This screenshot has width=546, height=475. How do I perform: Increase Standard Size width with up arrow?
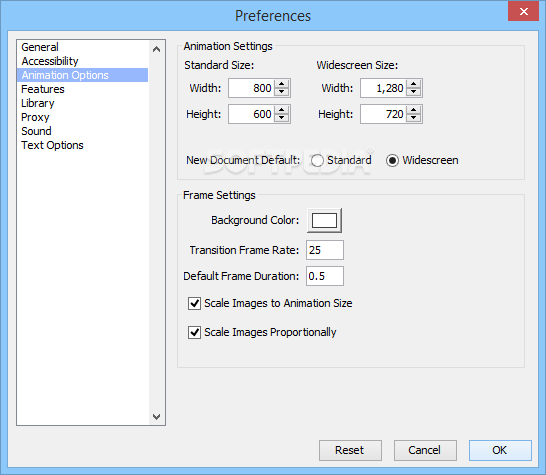click(281, 84)
